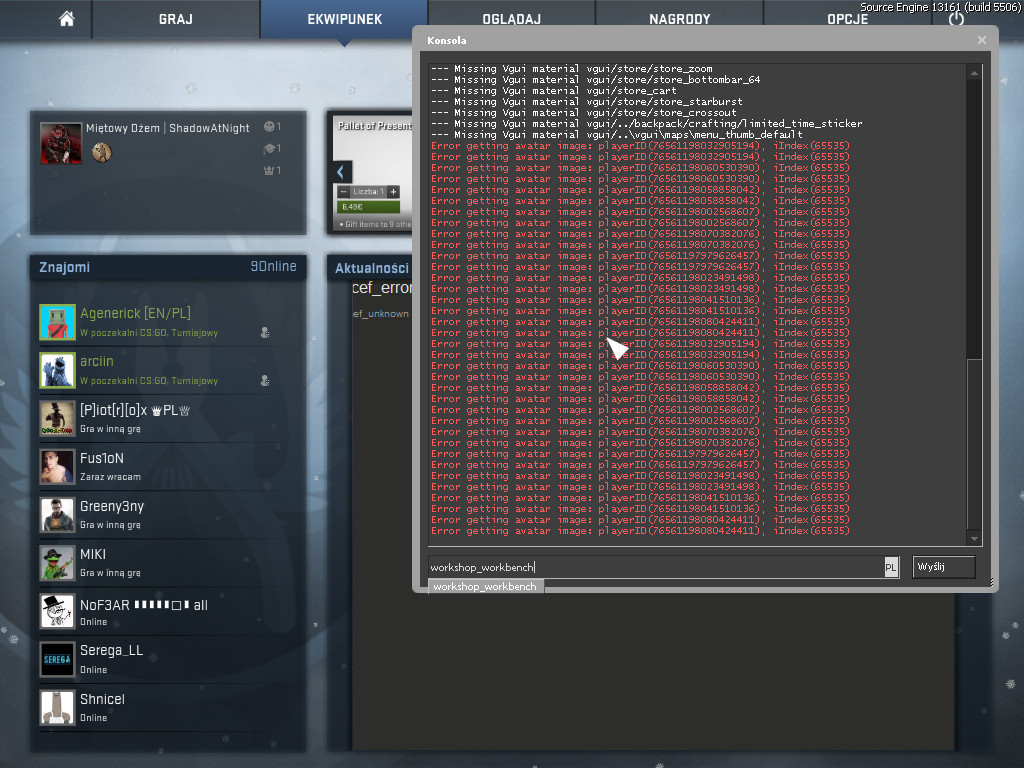Viewport: 1024px width, 768px height.
Task: Click the 9 Online counter
Action: (274, 266)
